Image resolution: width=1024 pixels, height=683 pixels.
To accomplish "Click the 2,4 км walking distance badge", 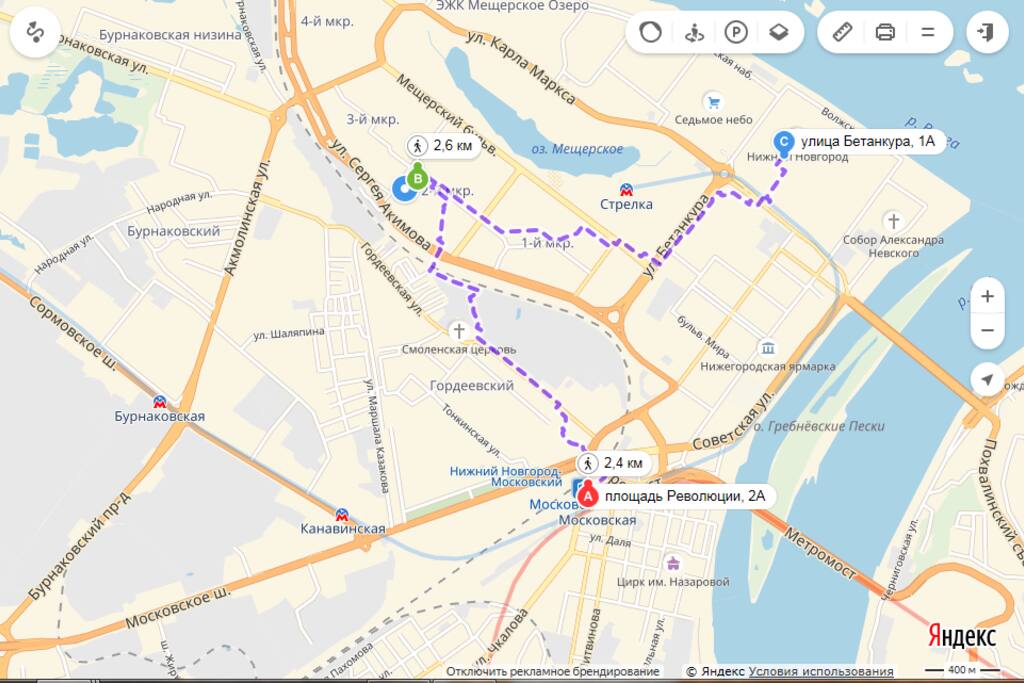I will click(613, 463).
